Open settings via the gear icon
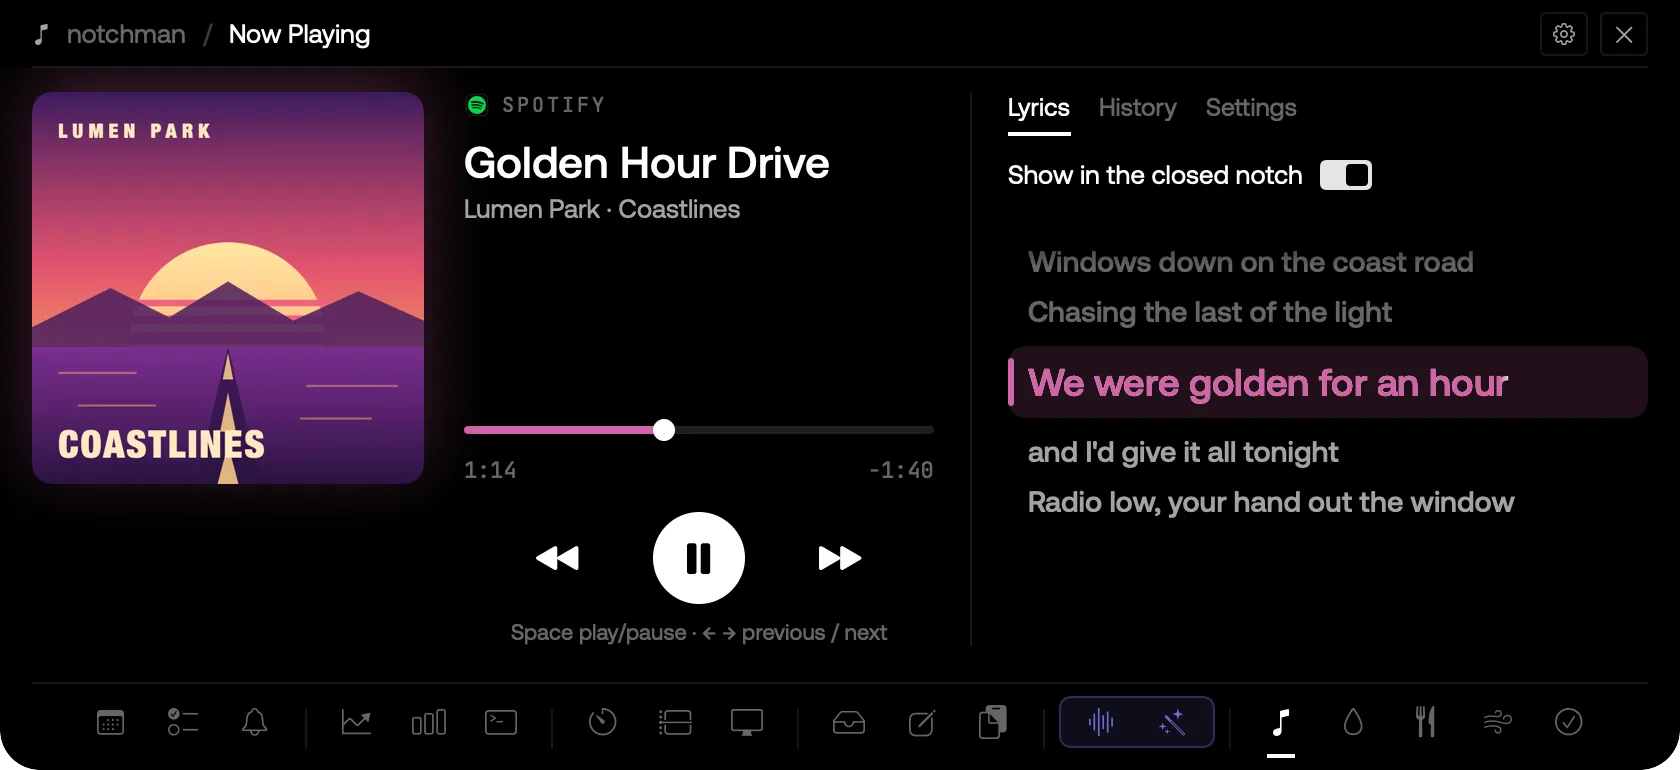This screenshot has height=770, width=1680. 1564,34
